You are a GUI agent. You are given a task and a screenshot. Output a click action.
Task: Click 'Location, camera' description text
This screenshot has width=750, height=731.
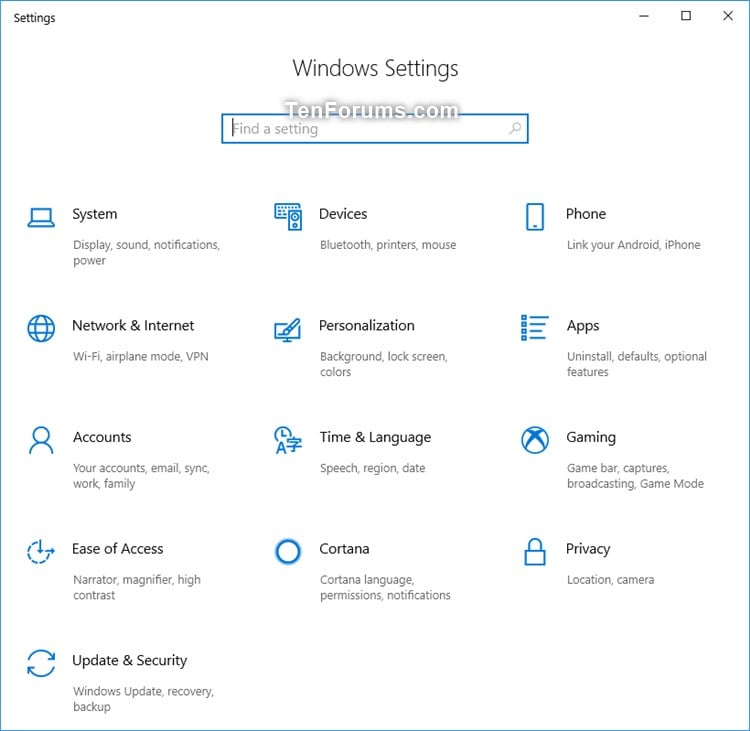(610, 580)
